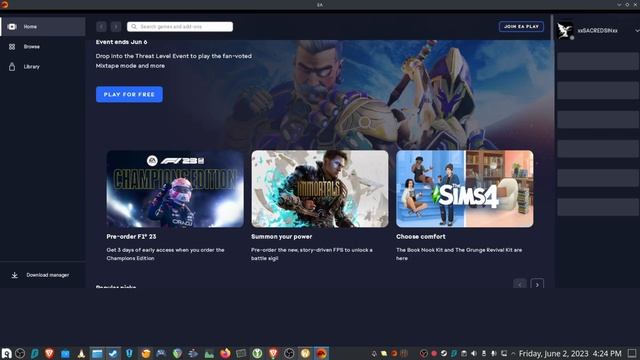Open the network tray icon
This screenshot has height=360, width=640.
pos(504,353)
